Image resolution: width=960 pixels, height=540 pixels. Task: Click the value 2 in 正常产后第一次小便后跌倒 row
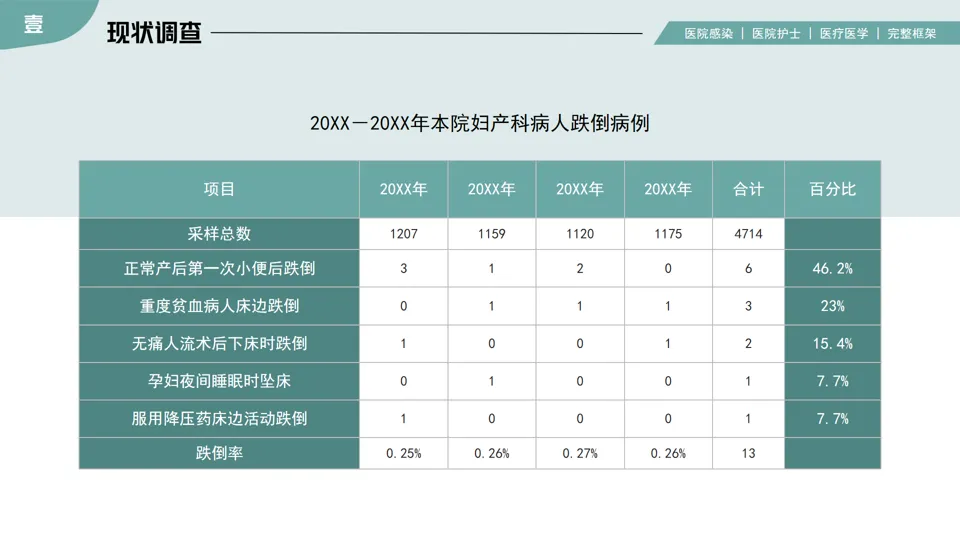click(580, 268)
